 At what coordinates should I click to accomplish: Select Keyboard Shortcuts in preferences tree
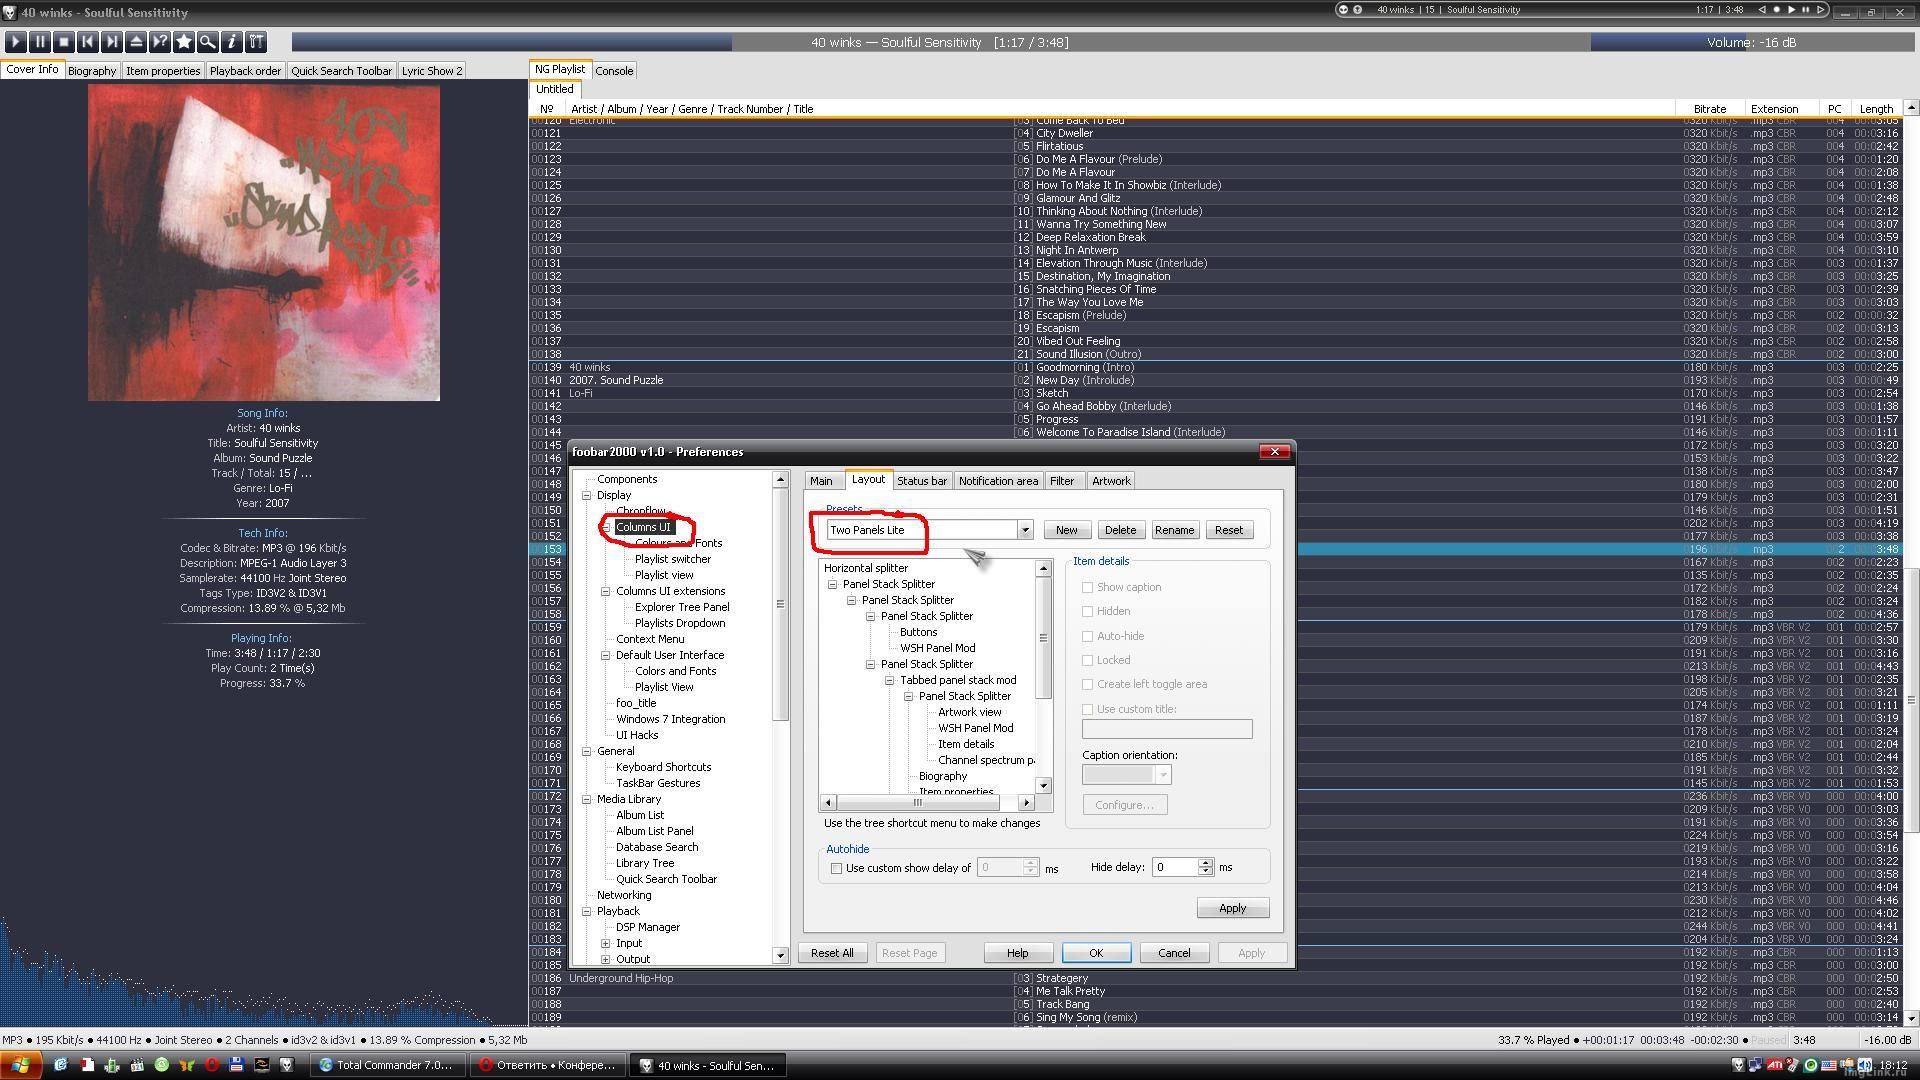click(663, 767)
